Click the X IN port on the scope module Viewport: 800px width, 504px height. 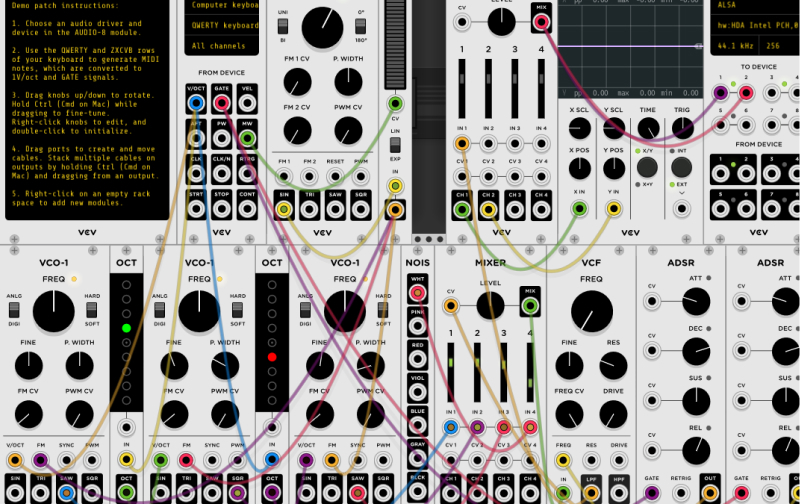579,208
